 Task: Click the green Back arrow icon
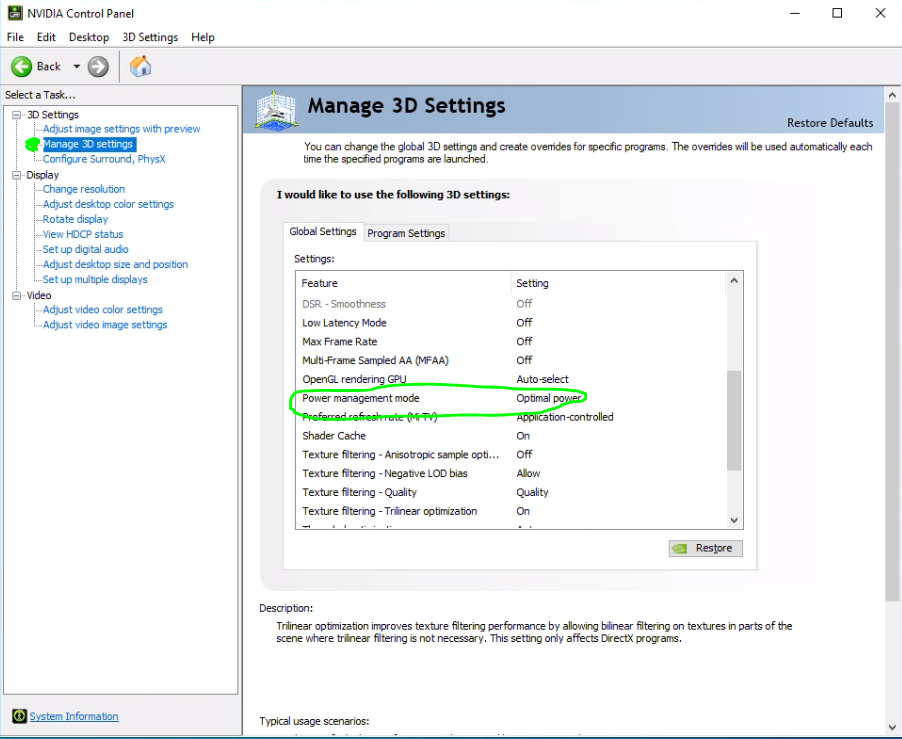point(21,67)
